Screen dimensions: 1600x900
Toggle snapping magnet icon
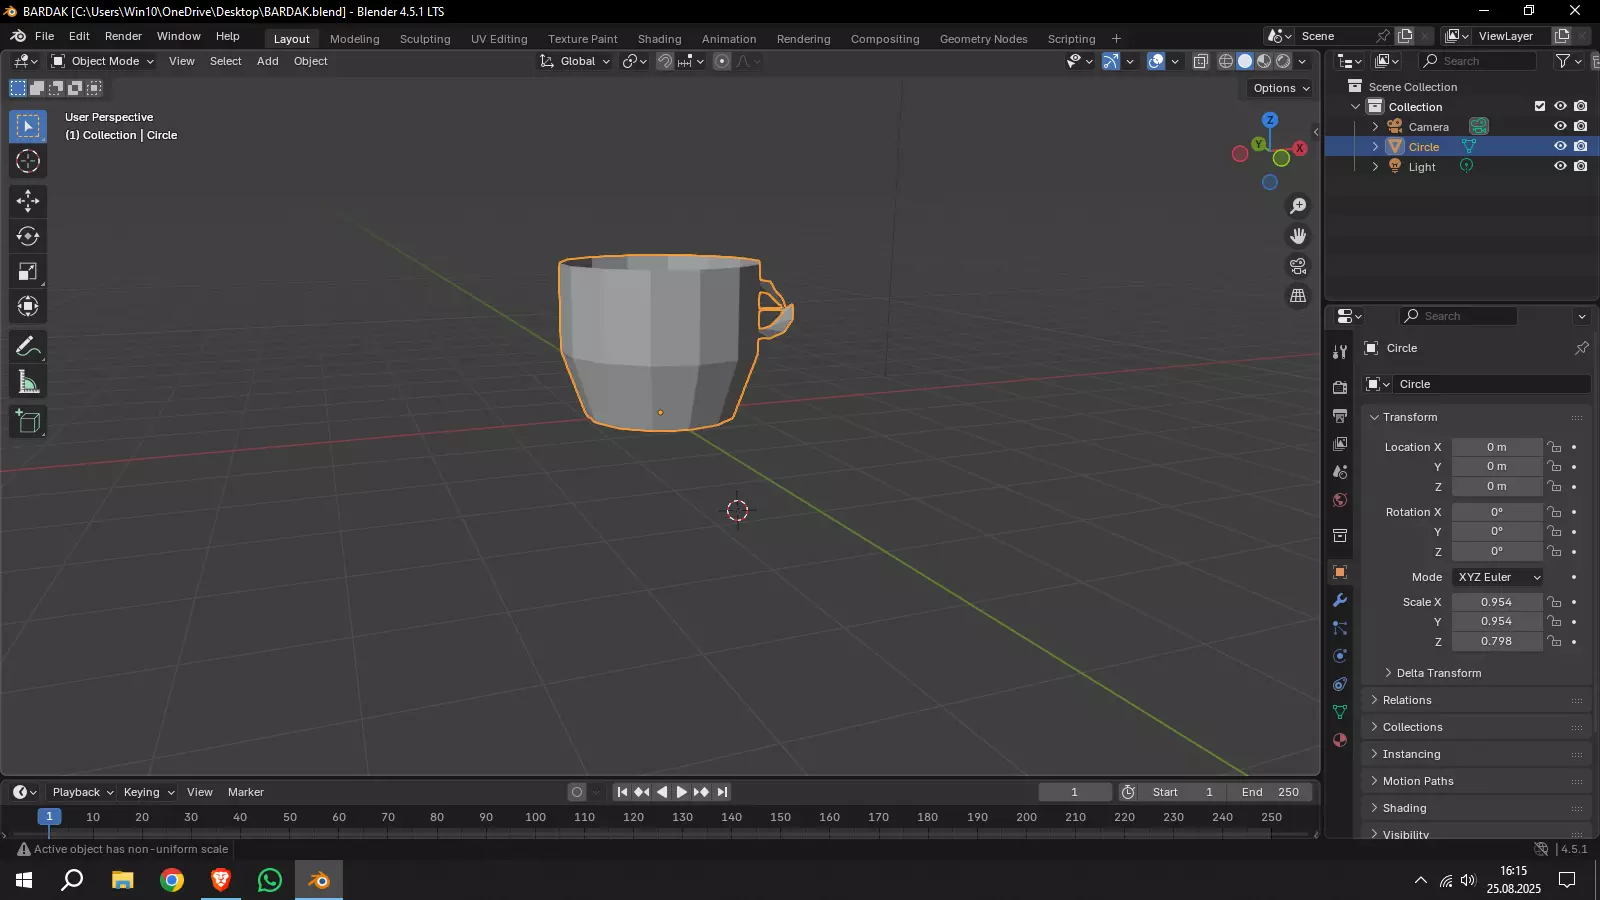coord(665,61)
